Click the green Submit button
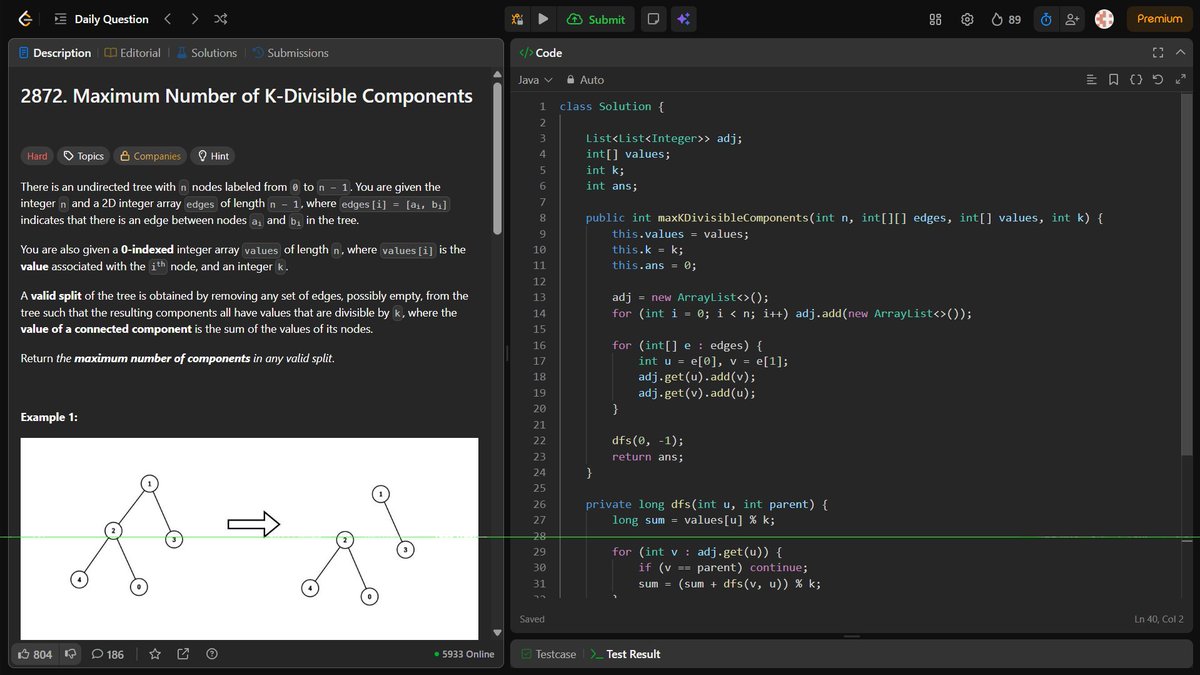 596,18
